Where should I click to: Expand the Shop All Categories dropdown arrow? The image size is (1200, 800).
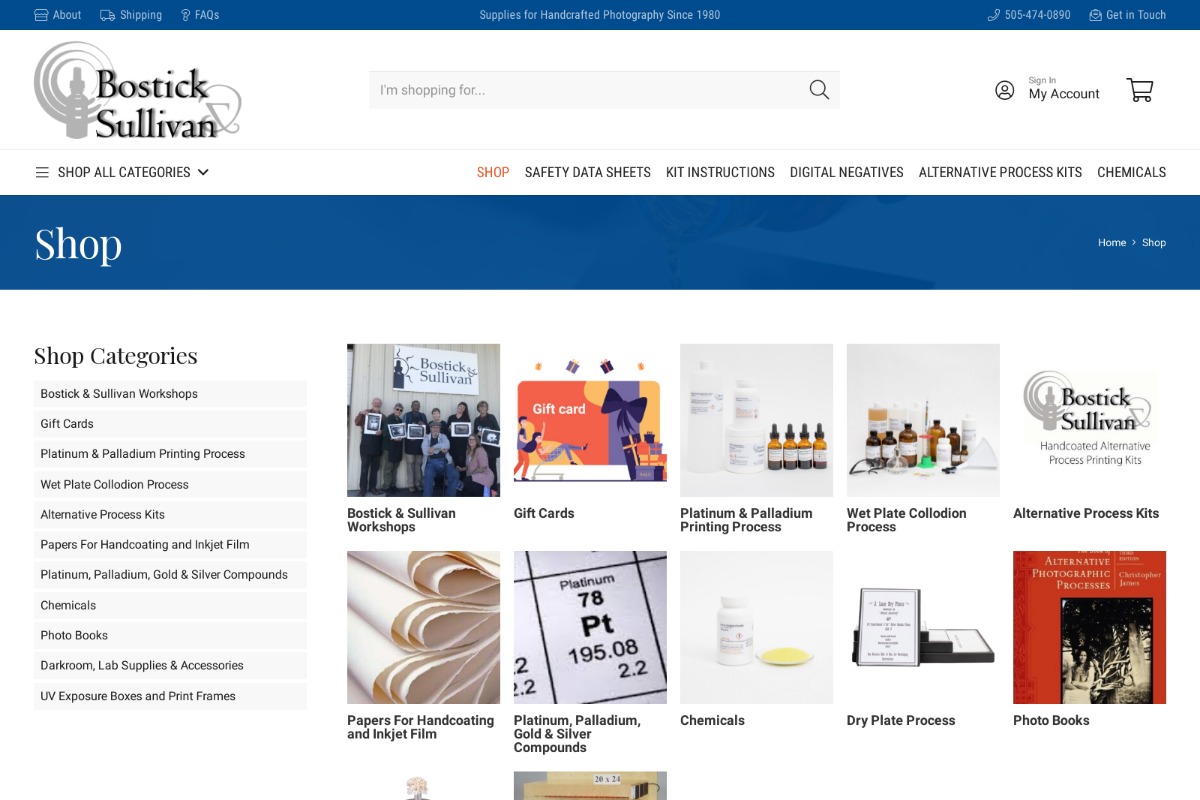click(203, 172)
